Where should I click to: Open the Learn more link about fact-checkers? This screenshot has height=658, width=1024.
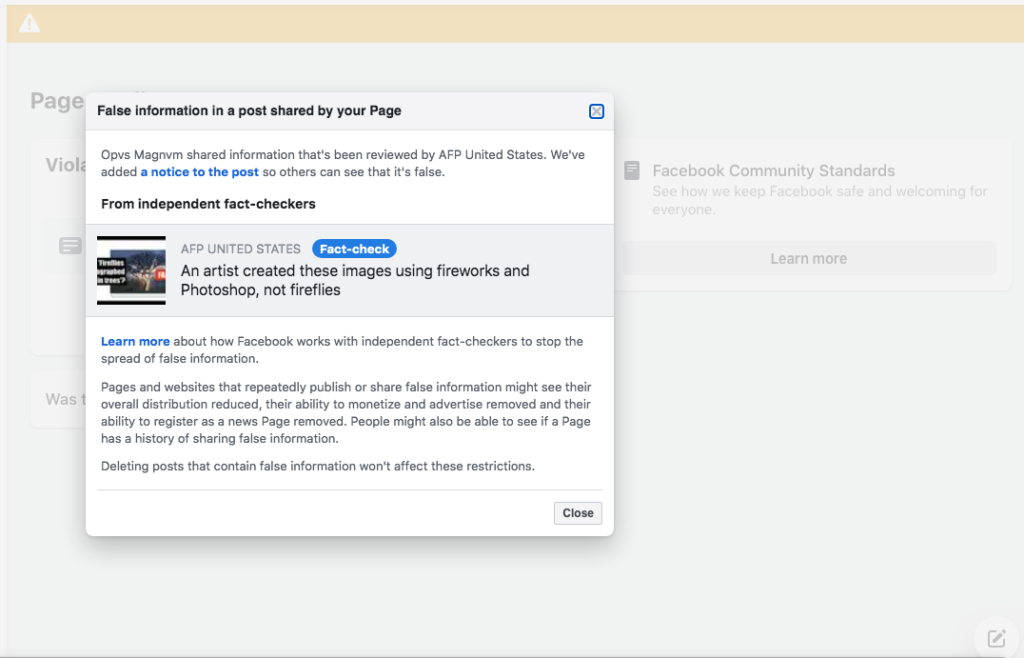[x=135, y=341]
